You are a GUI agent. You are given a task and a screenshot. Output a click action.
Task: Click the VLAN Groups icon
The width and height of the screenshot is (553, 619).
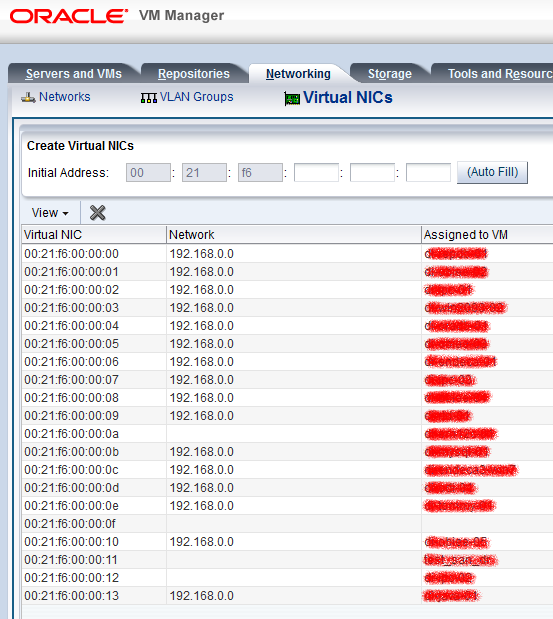pyautogui.click(x=149, y=98)
